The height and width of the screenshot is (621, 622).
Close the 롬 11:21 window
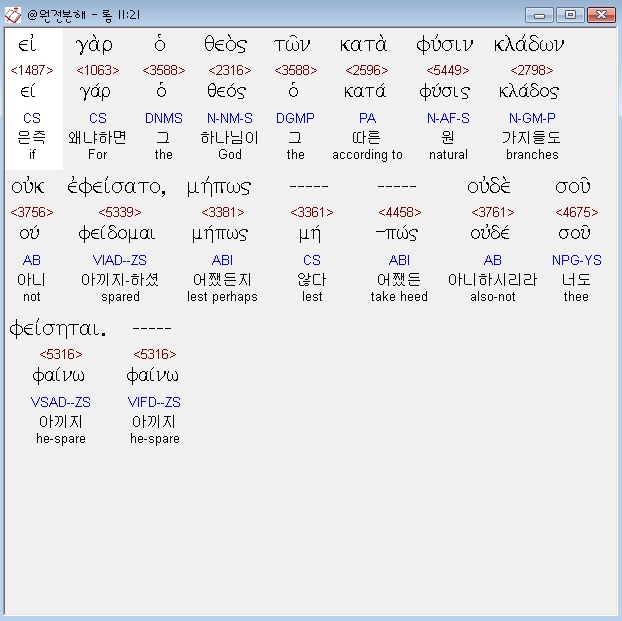pos(601,15)
